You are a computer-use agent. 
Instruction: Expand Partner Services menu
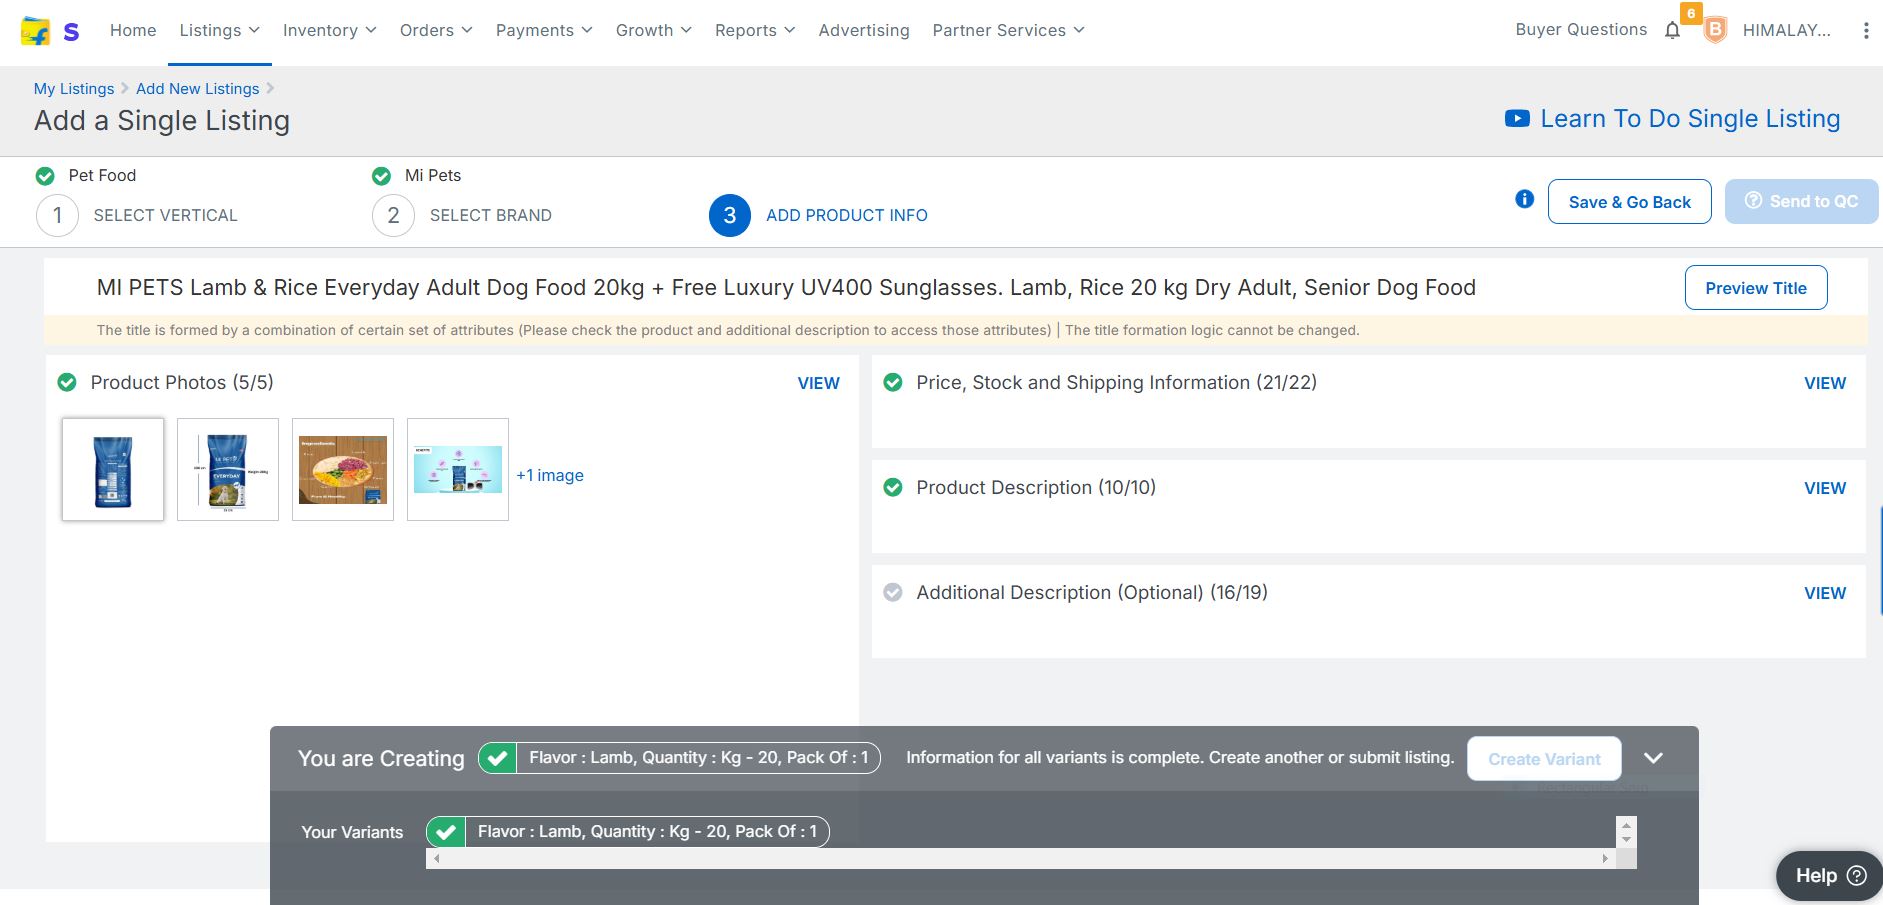click(x=1008, y=31)
